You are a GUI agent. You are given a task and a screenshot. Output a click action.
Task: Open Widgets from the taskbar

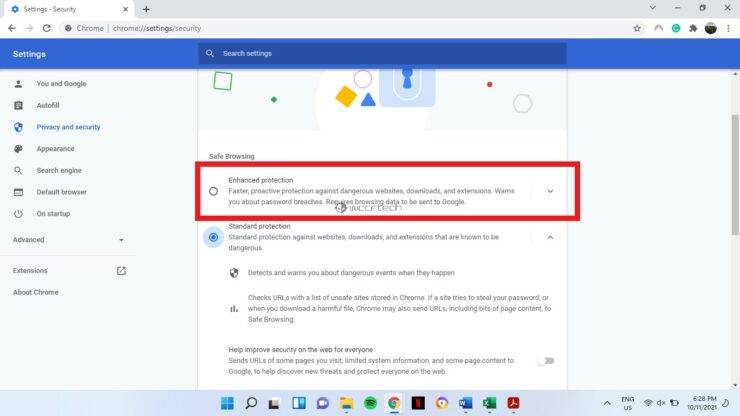pyautogui.click(x=299, y=403)
